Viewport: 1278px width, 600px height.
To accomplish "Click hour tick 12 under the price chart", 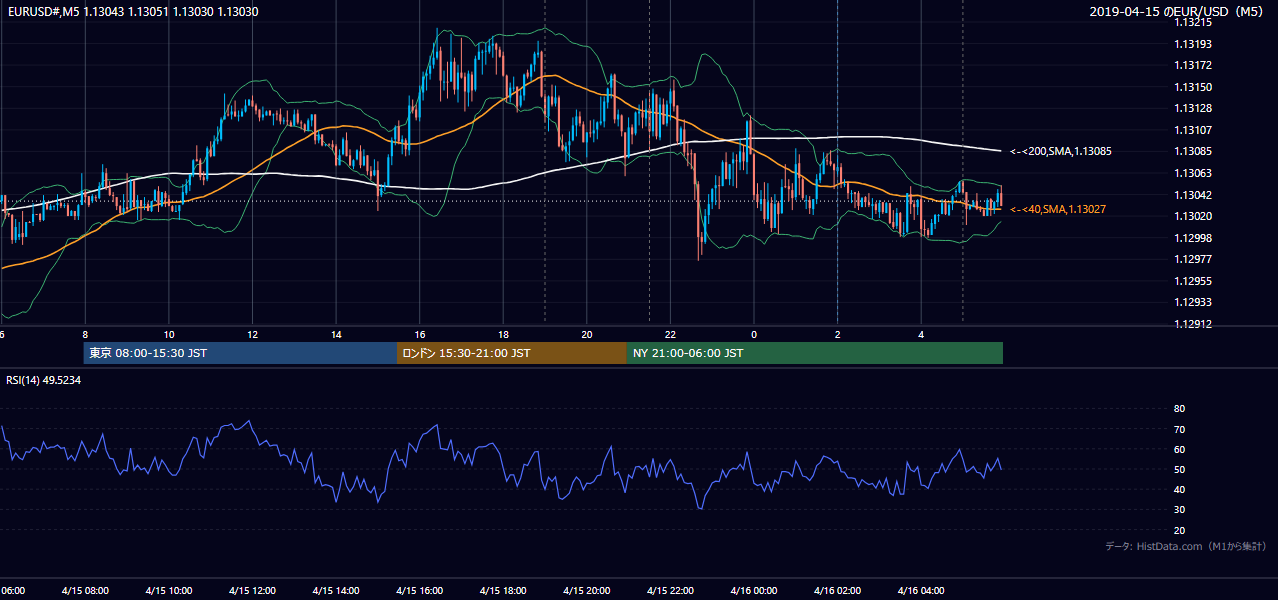I will tap(253, 334).
